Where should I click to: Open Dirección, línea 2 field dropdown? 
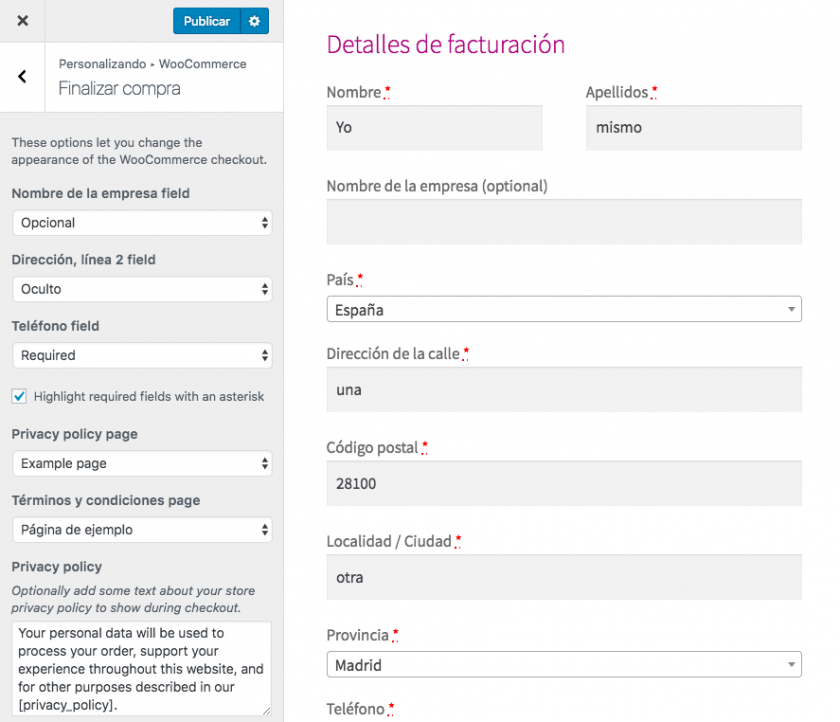[x=142, y=289]
